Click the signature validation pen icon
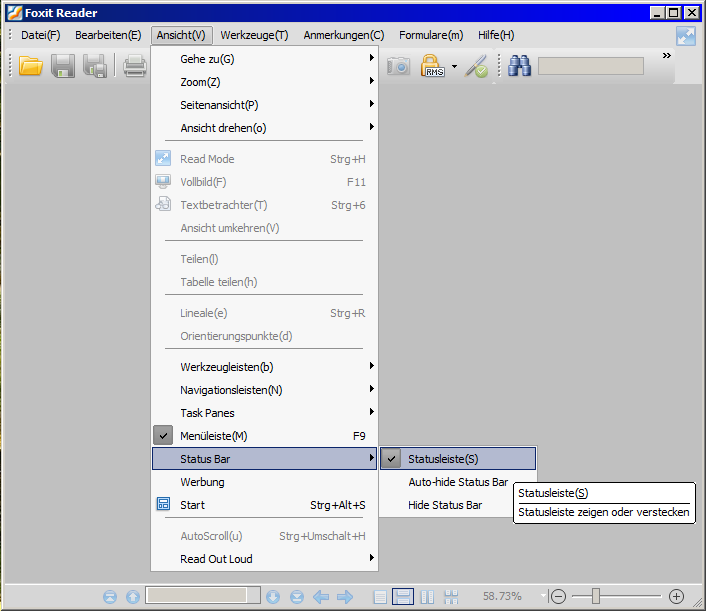The width and height of the screenshot is (706, 611). tap(477, 66)
